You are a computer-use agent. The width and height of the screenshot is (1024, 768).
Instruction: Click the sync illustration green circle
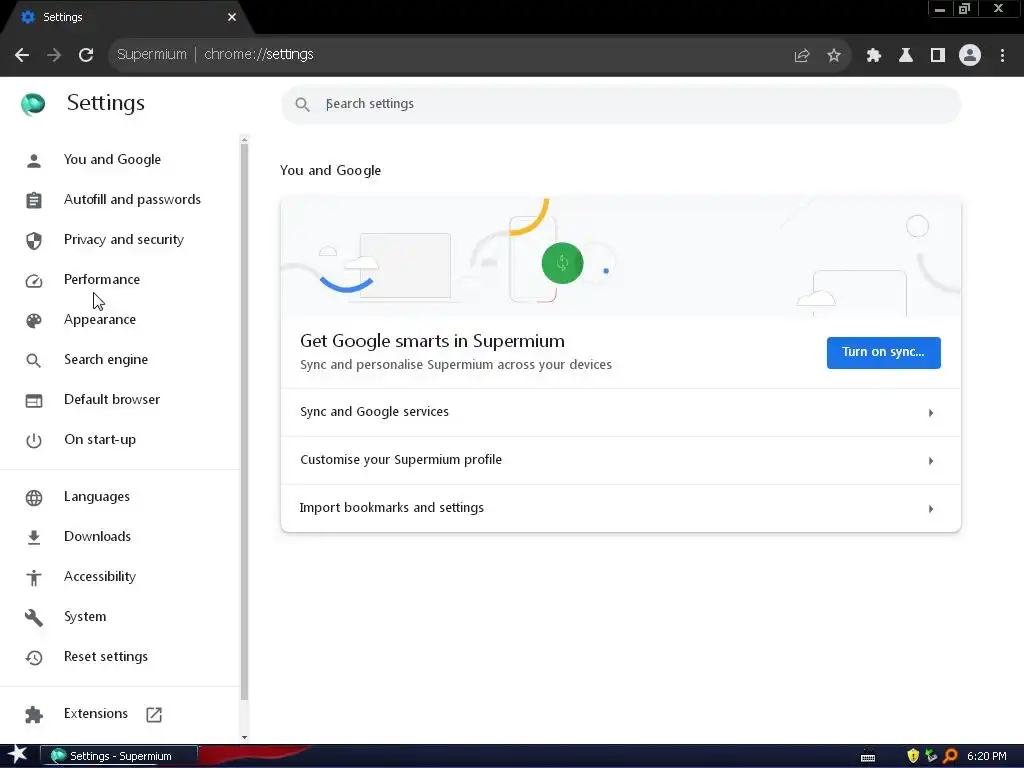[562, 263]
